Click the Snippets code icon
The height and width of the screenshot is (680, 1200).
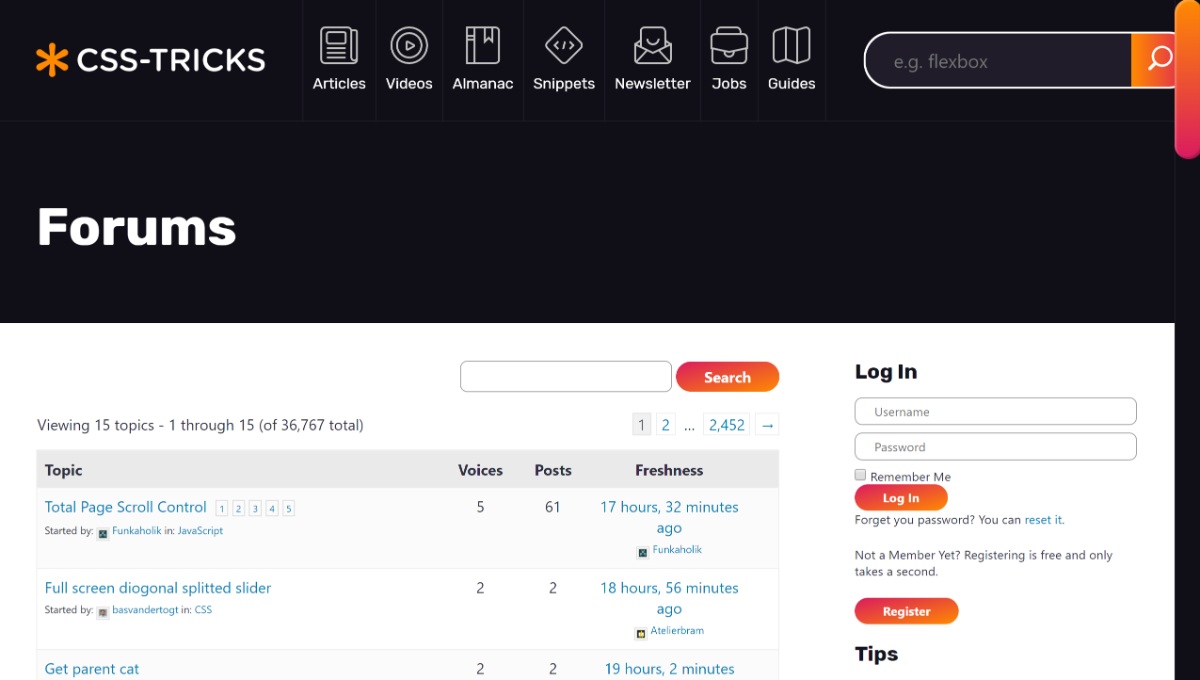tap(563, 44)
